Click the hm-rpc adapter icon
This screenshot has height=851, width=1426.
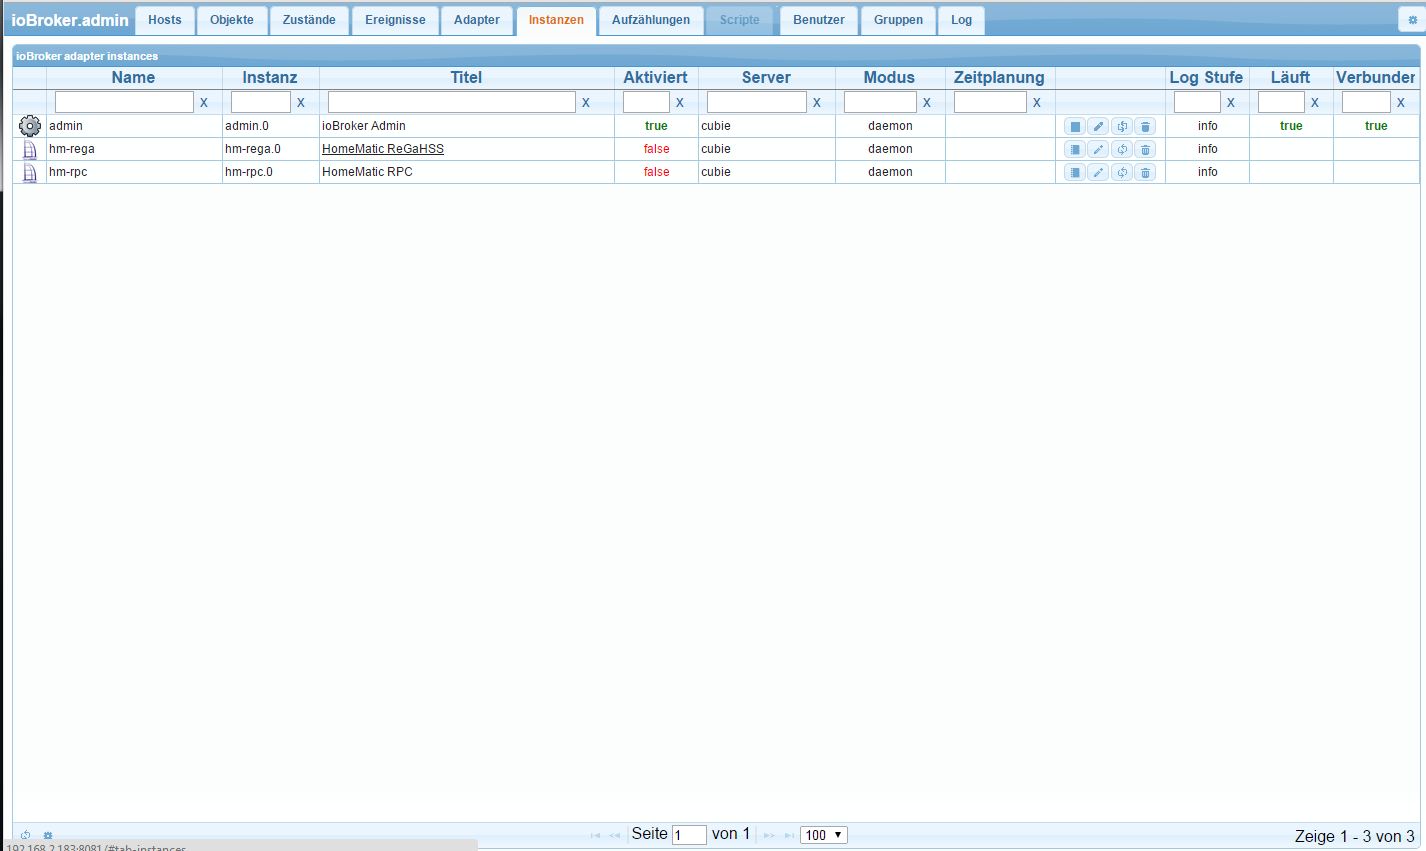pyautogui.click(x=30, y=172)
